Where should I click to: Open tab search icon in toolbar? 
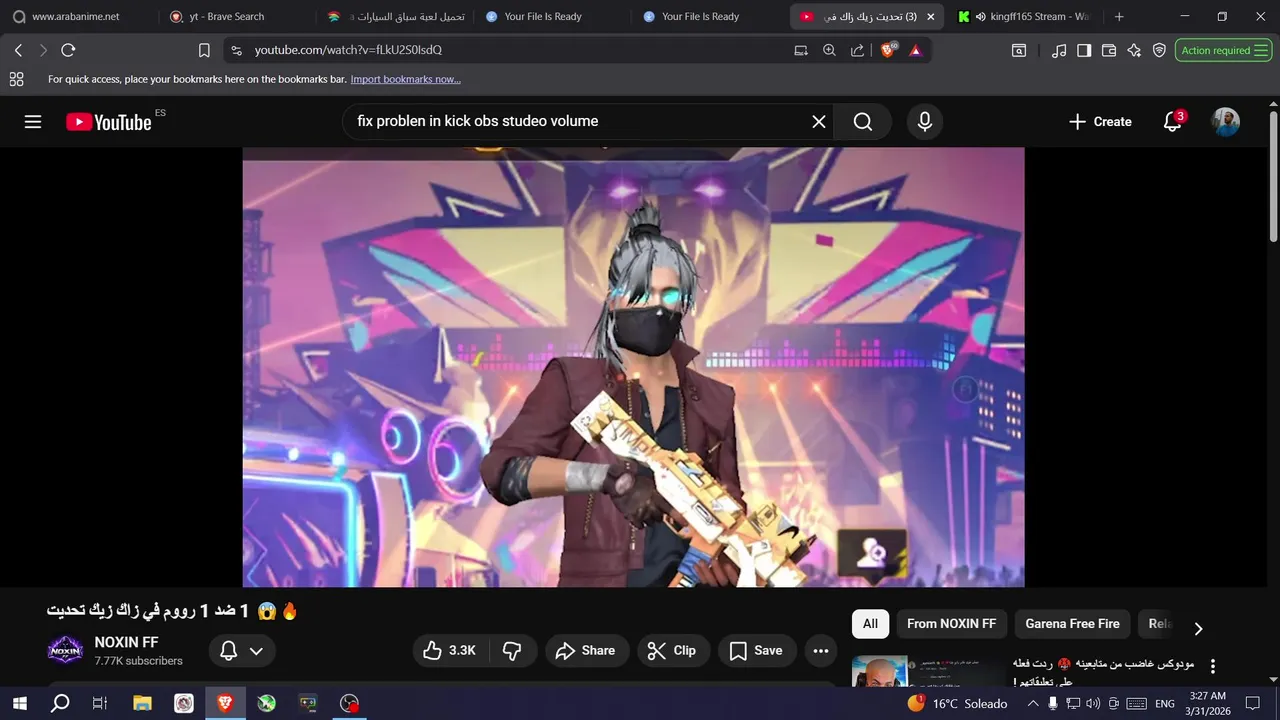1019,50
